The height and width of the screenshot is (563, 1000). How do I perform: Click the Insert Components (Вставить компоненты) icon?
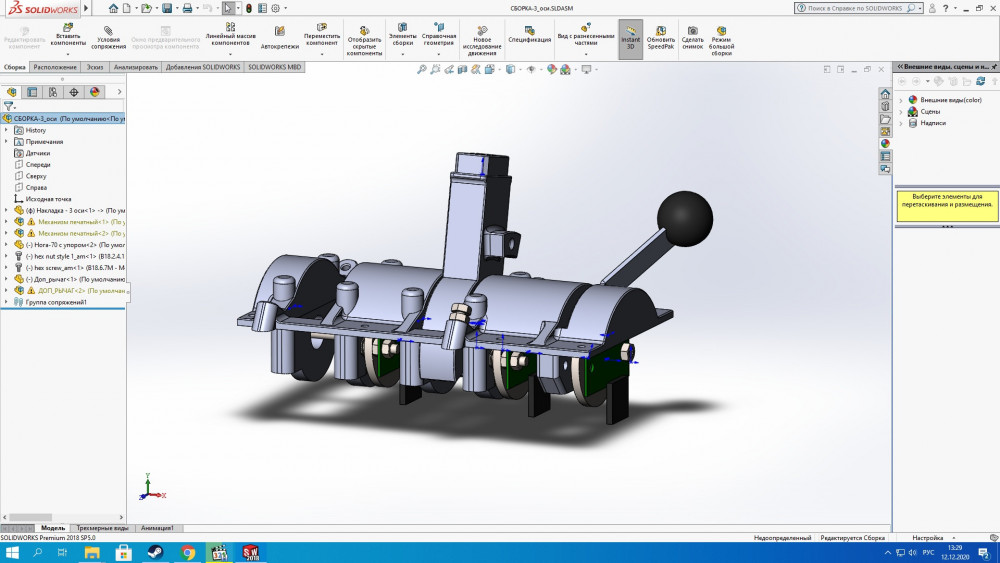click(x=68, y=29)
